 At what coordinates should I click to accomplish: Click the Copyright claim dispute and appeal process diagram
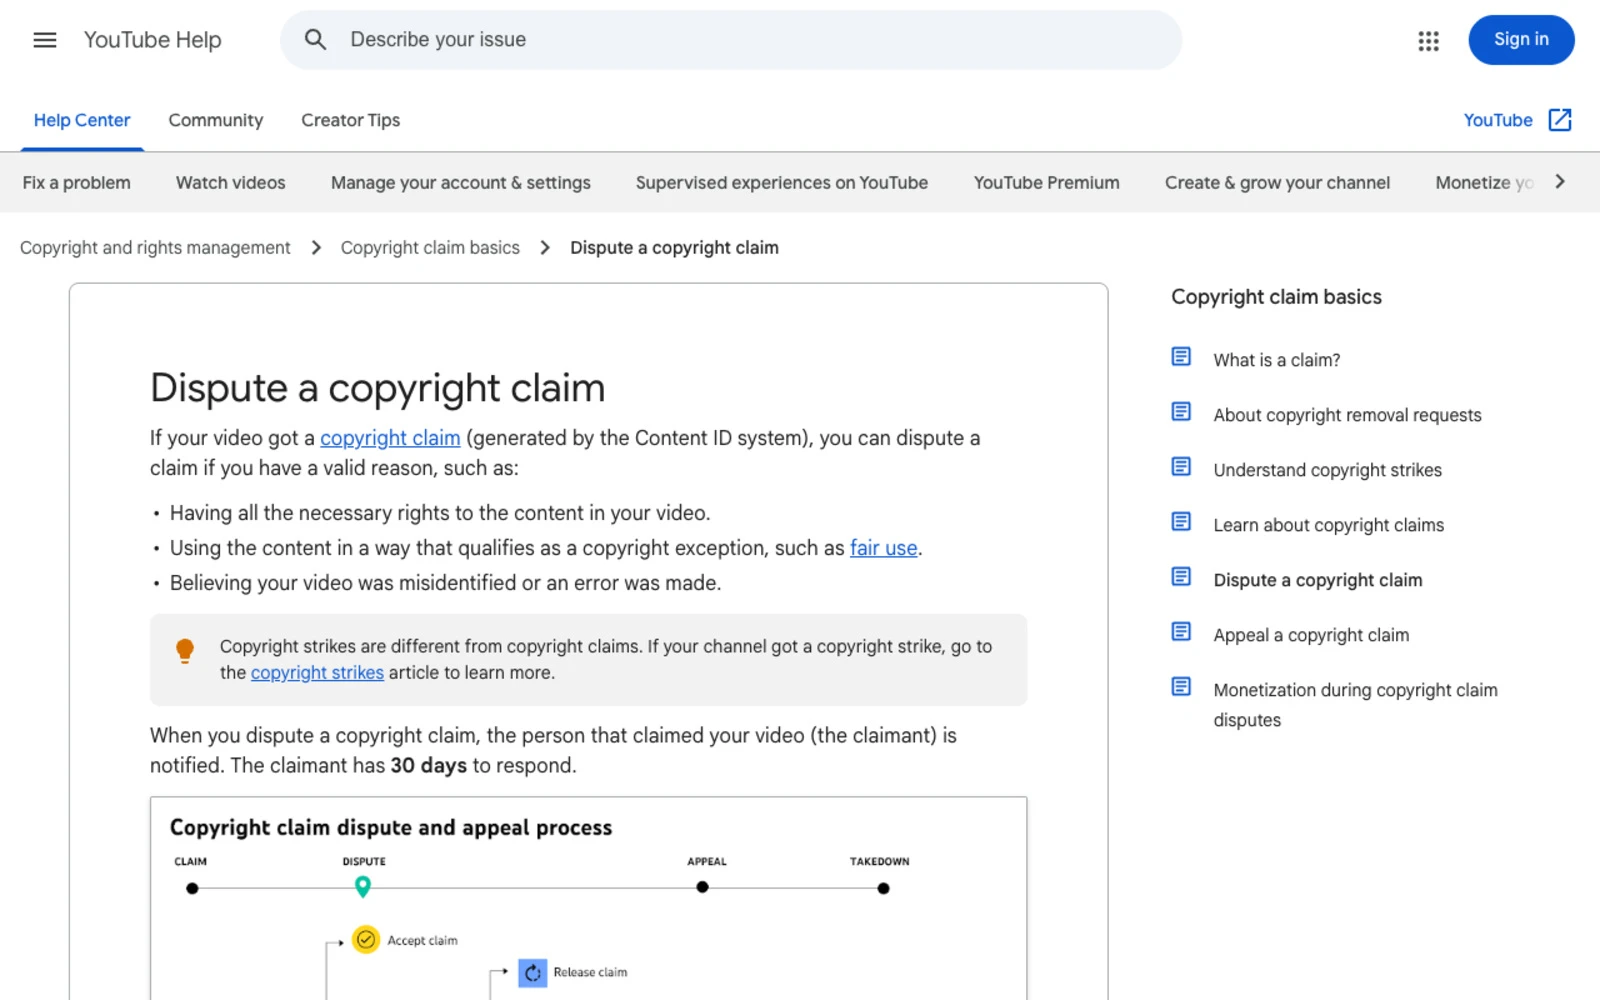click(589, 898)
